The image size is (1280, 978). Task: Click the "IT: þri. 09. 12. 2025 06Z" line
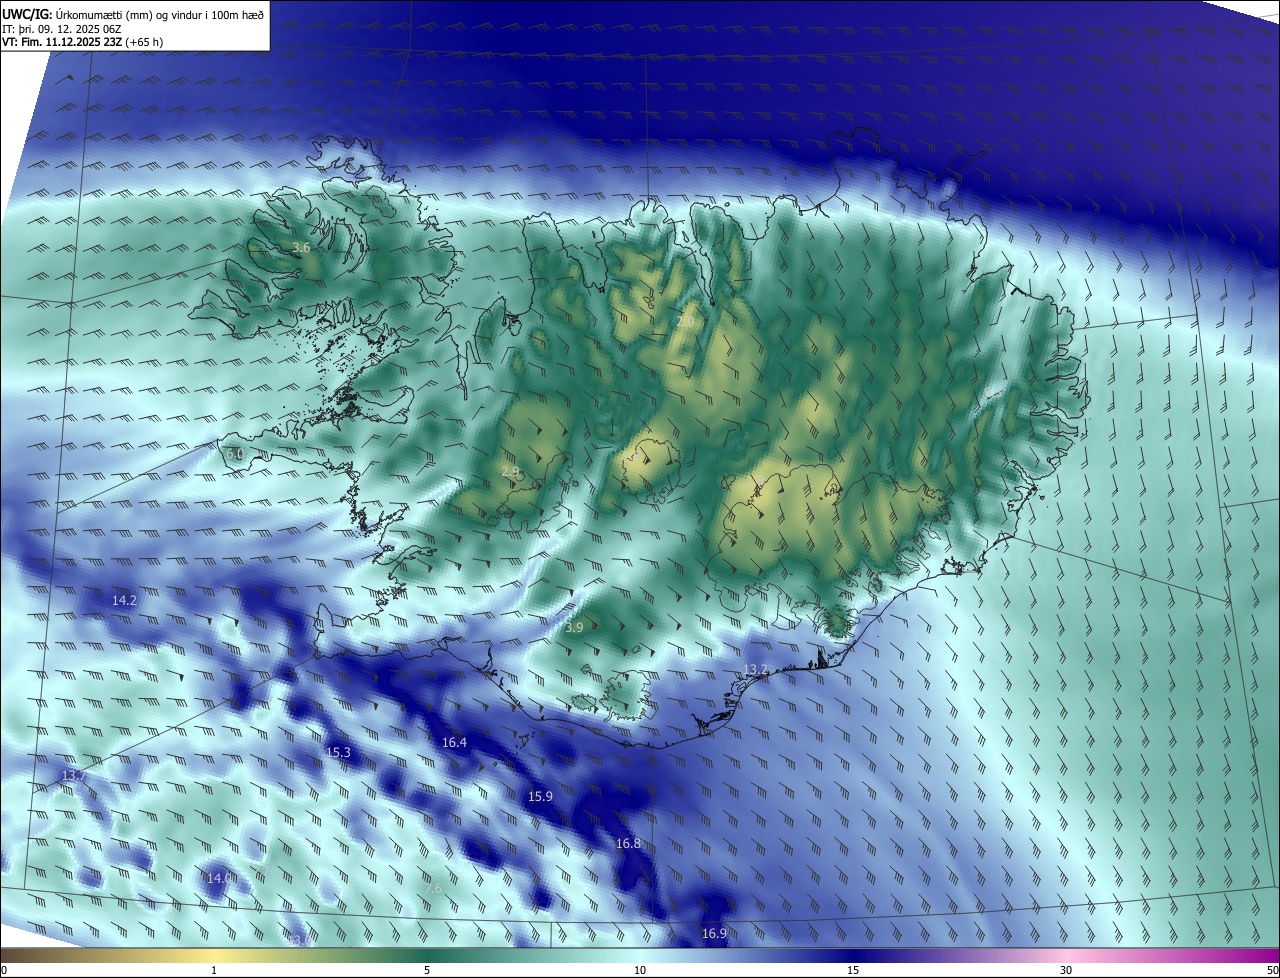point(62,29)
